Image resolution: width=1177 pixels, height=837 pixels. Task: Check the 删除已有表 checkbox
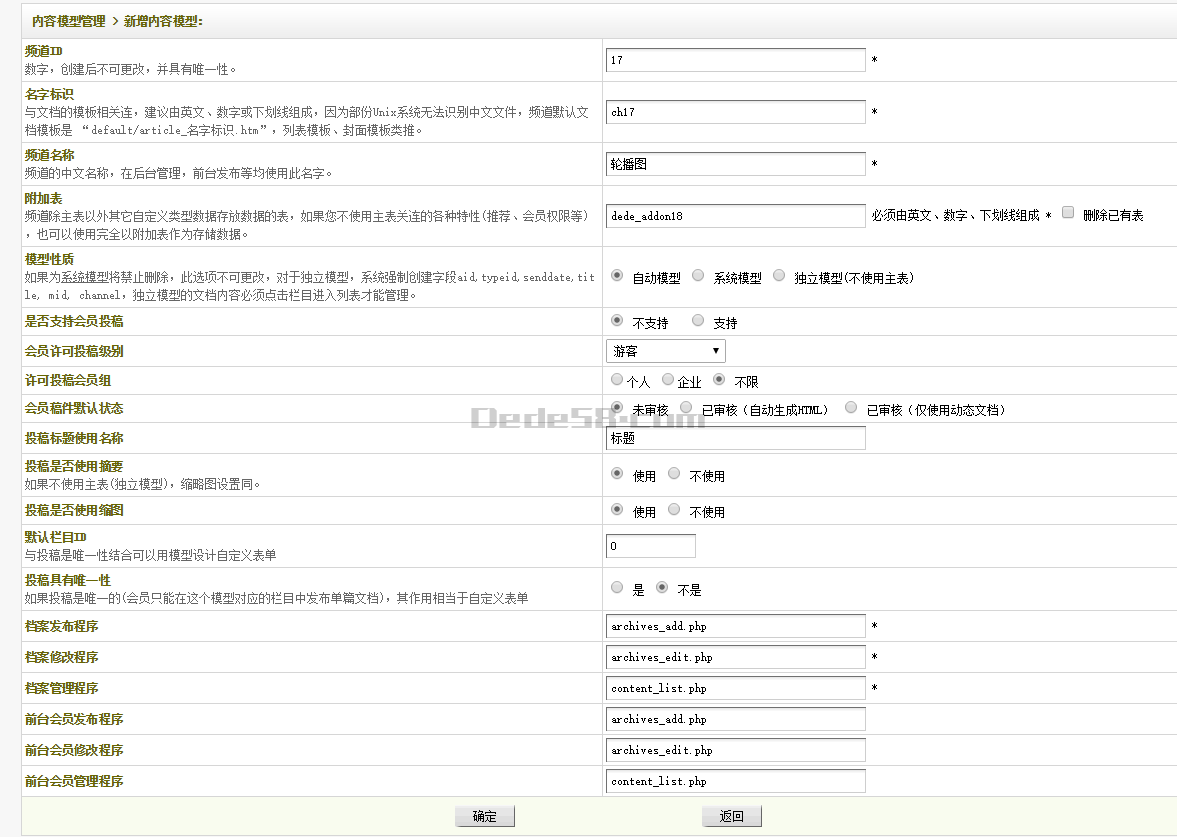coord(1068,213)
